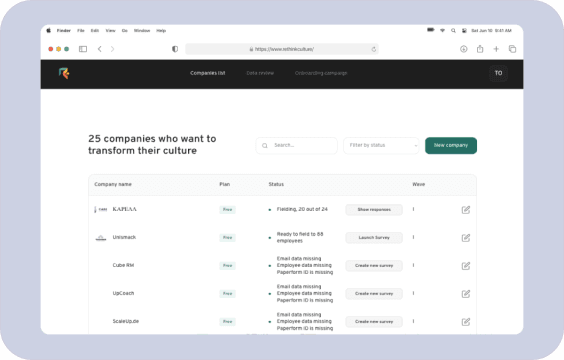Click the Free plan badge for Unismack
564x360 pixels.
tap(227, 238)
